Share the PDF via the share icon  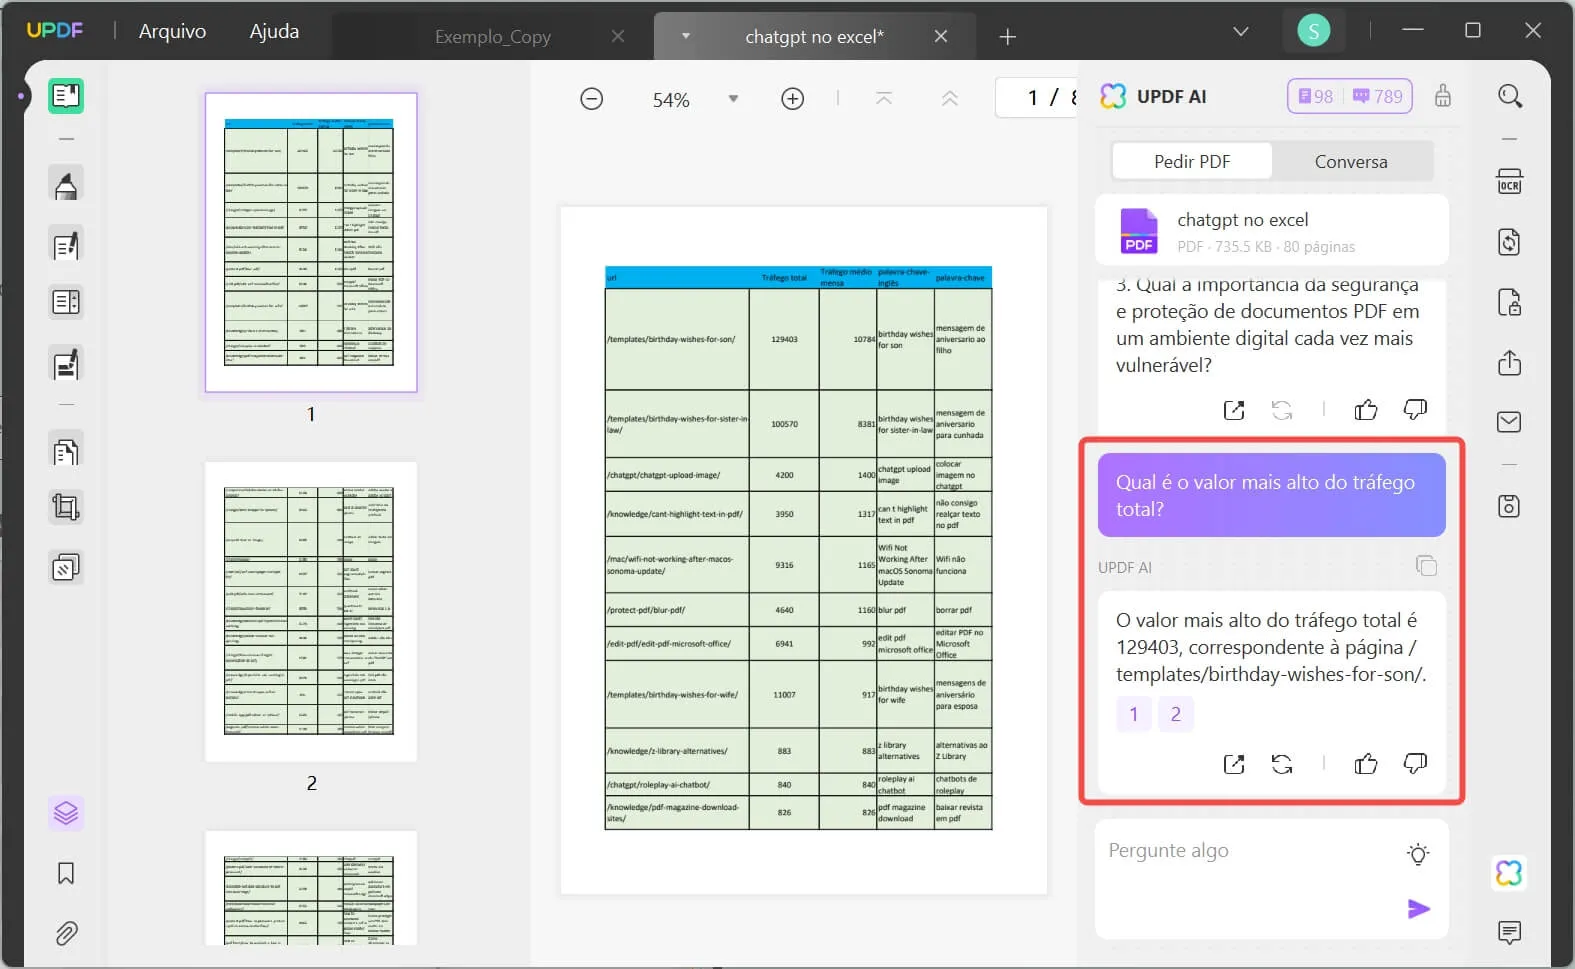click(1510, 362)
